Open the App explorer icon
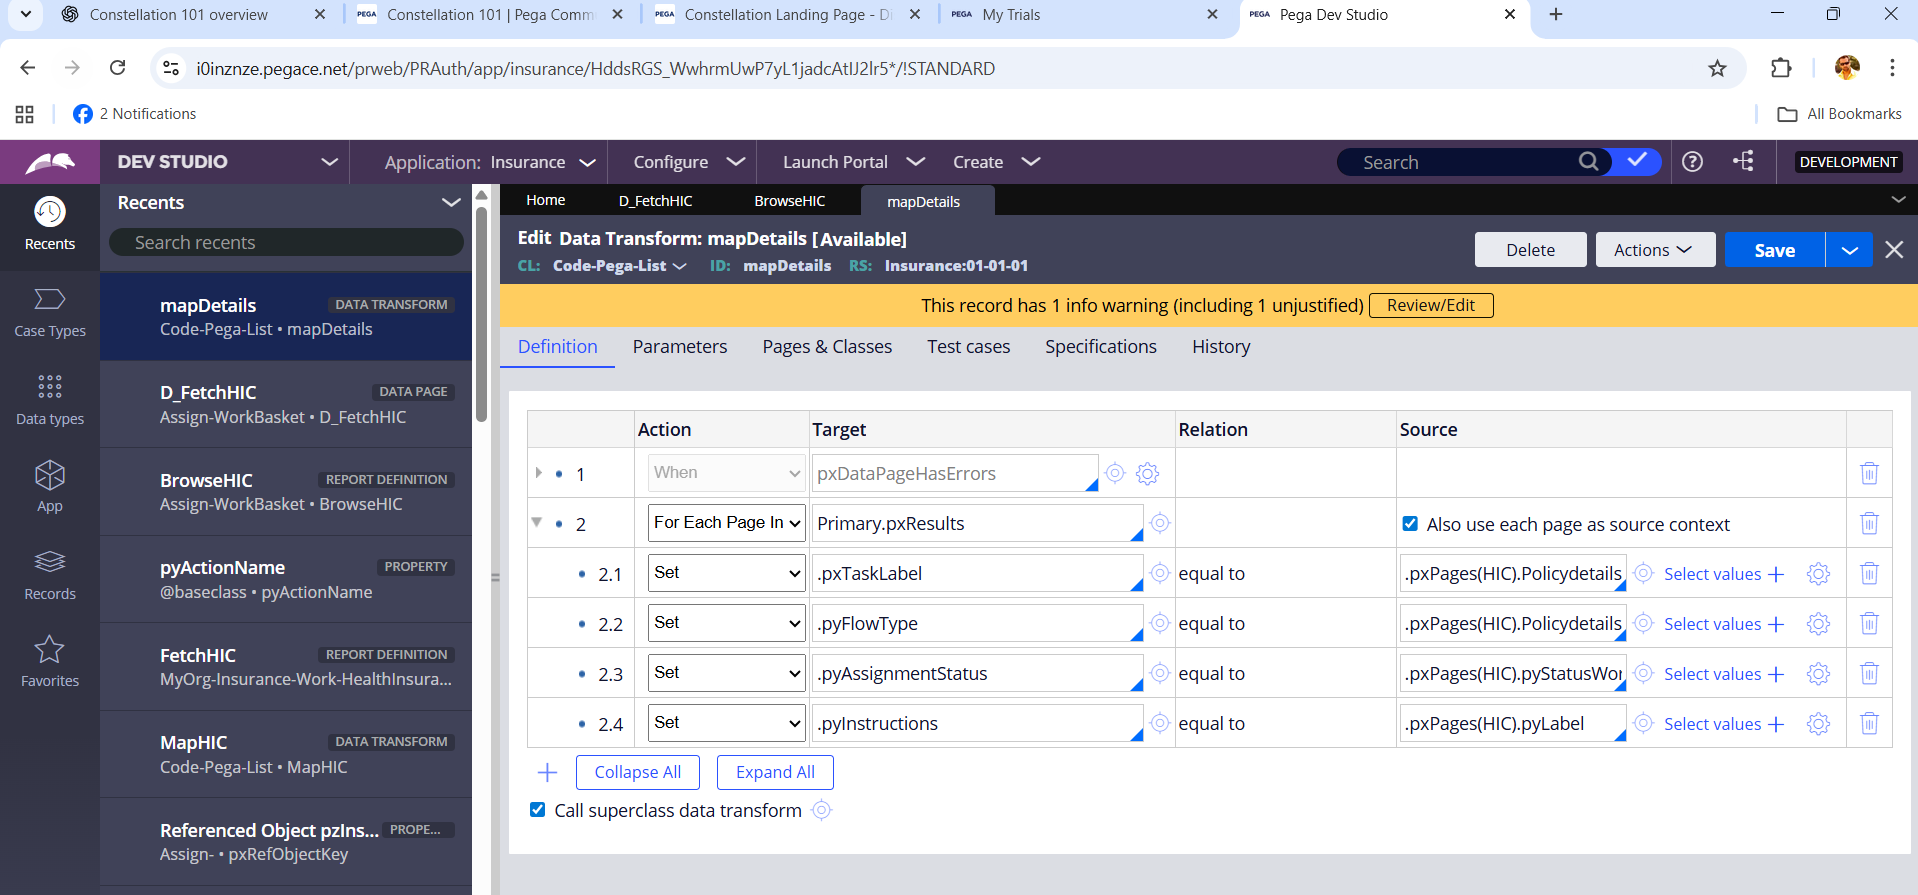The width and height of the screenshot is (1918, 895). [50, 487]
